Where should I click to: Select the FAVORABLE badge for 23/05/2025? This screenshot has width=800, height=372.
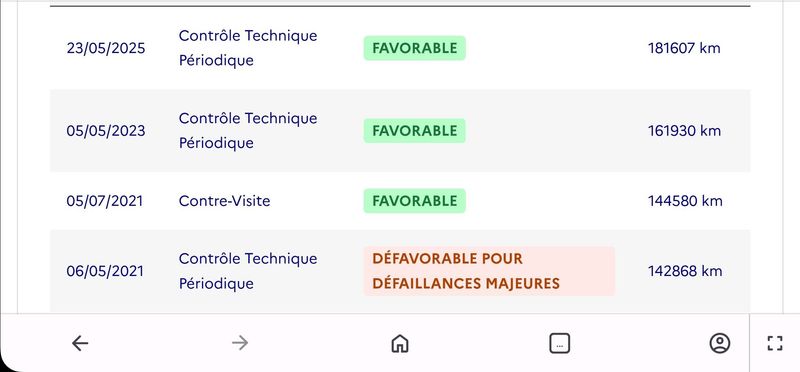[414, 48]
